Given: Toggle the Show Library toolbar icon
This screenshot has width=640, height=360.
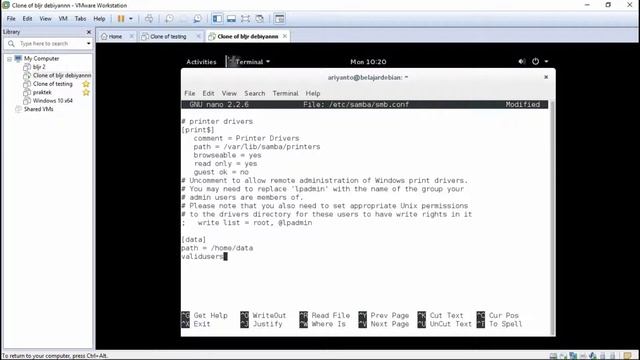Looking at the screenshot, I should [x=217, y=19].
